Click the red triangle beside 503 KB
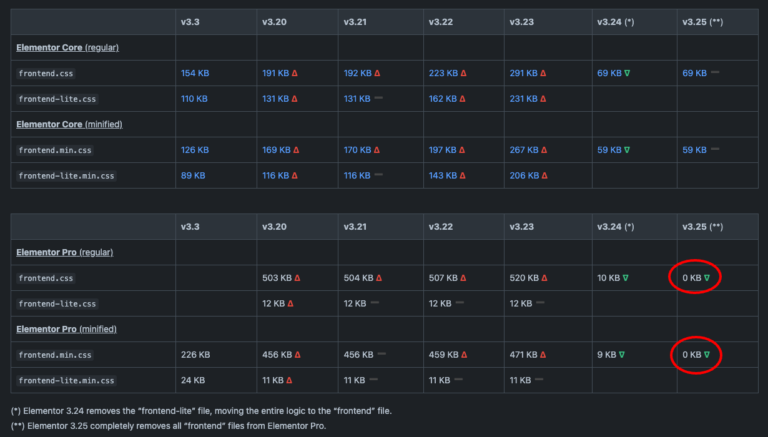The image size is (768, 437). pyautogui.click(x=296, y=277)
